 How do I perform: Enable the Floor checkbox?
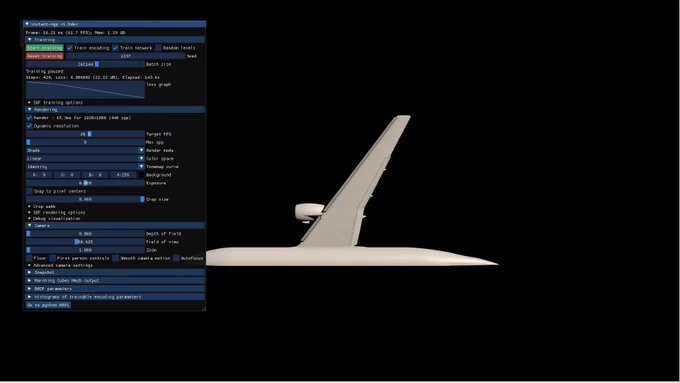click(x=29, y=258)
